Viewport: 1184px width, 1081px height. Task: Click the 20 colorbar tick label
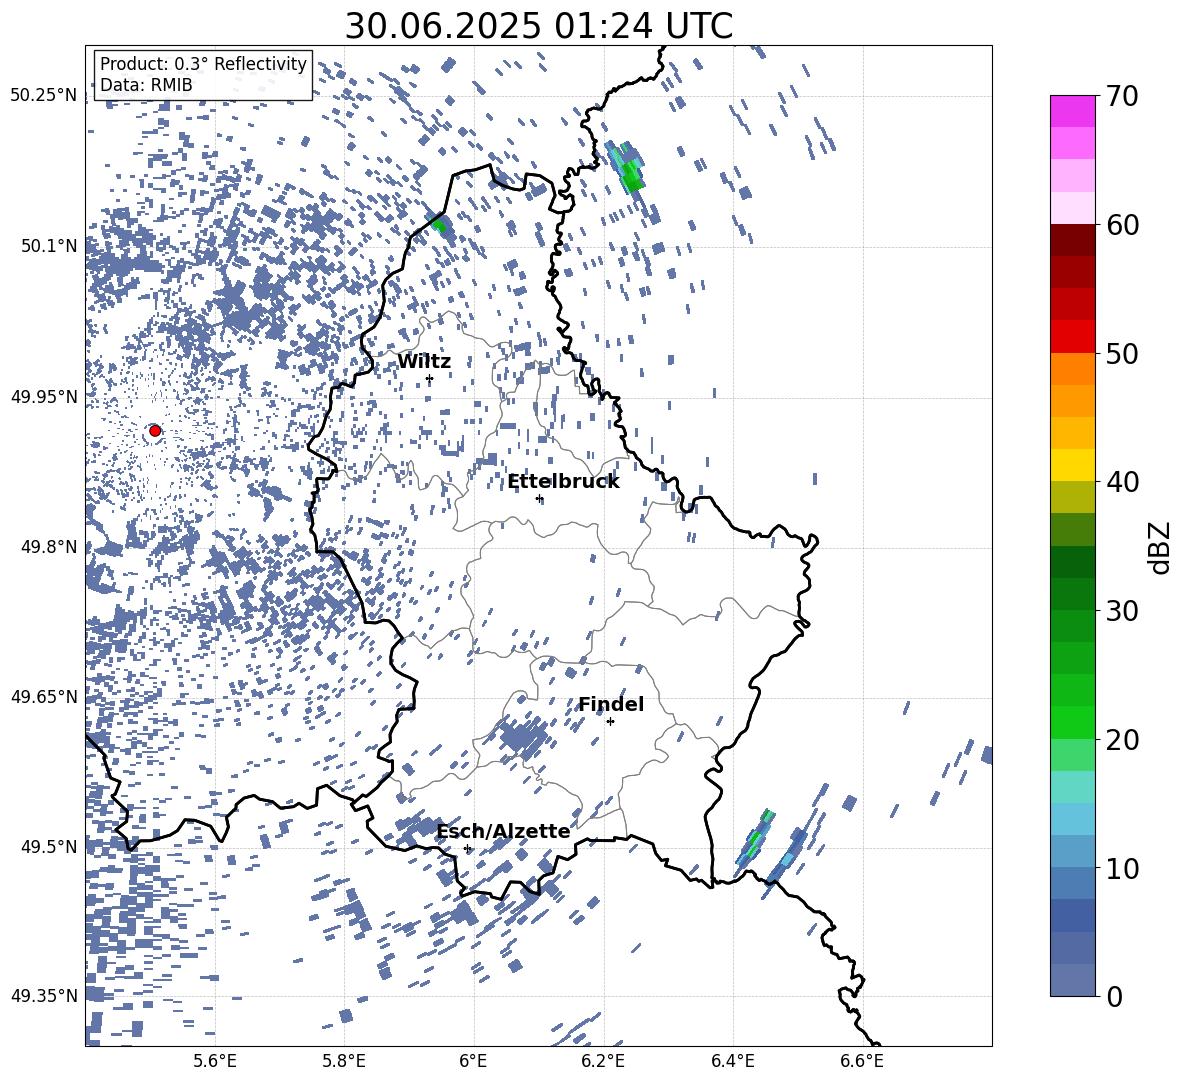[1121, 739]
